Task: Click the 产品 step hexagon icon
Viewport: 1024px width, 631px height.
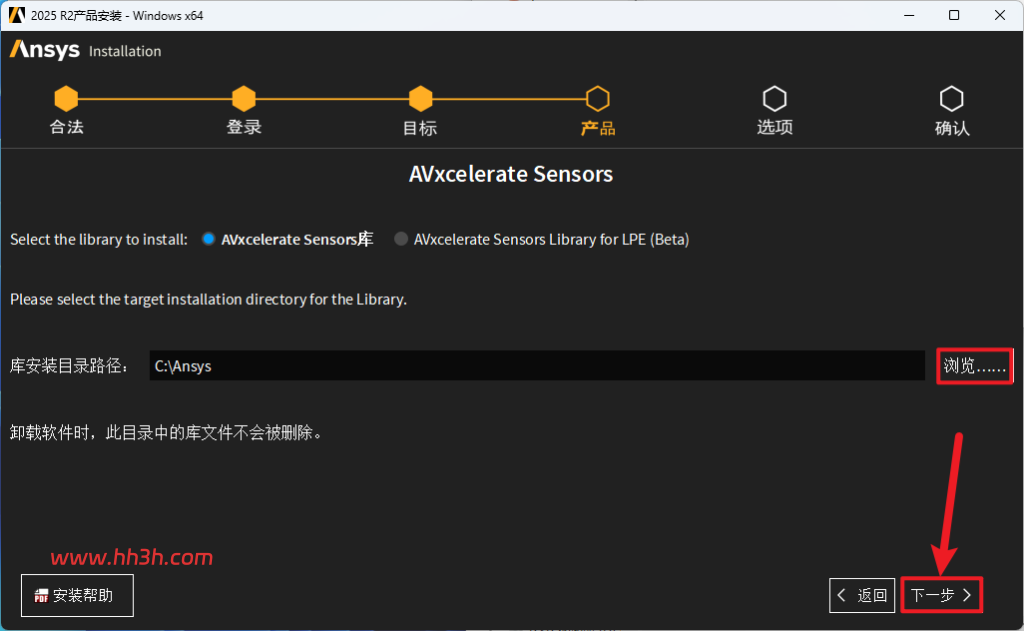Action: [598, 99]
